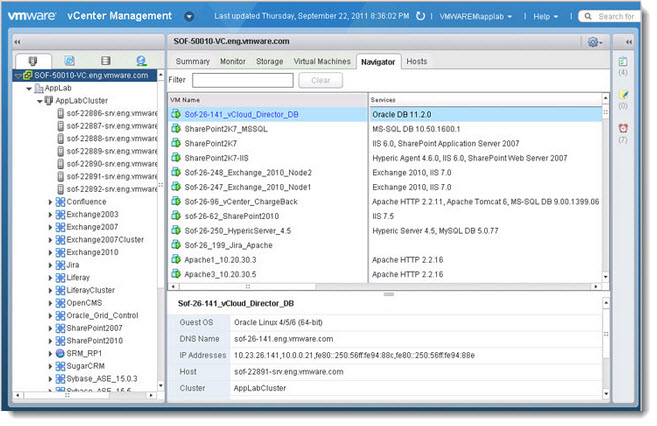This screenshot has width=657, height=426.
Task: Click the Search for field
Action: tap(611, 16)
